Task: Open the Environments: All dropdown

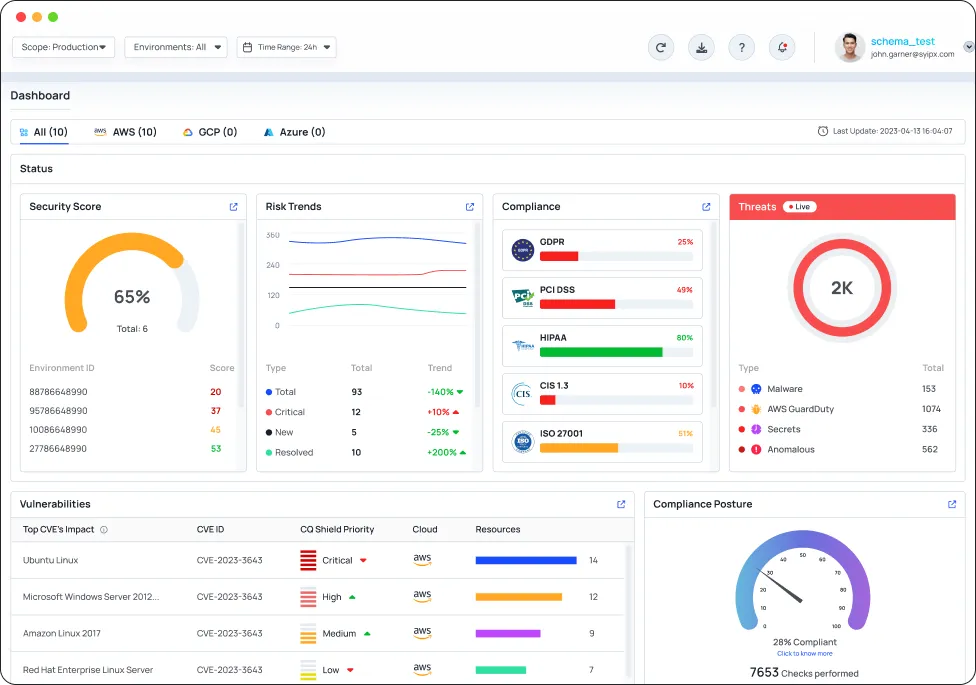Action: click(176, 47)
